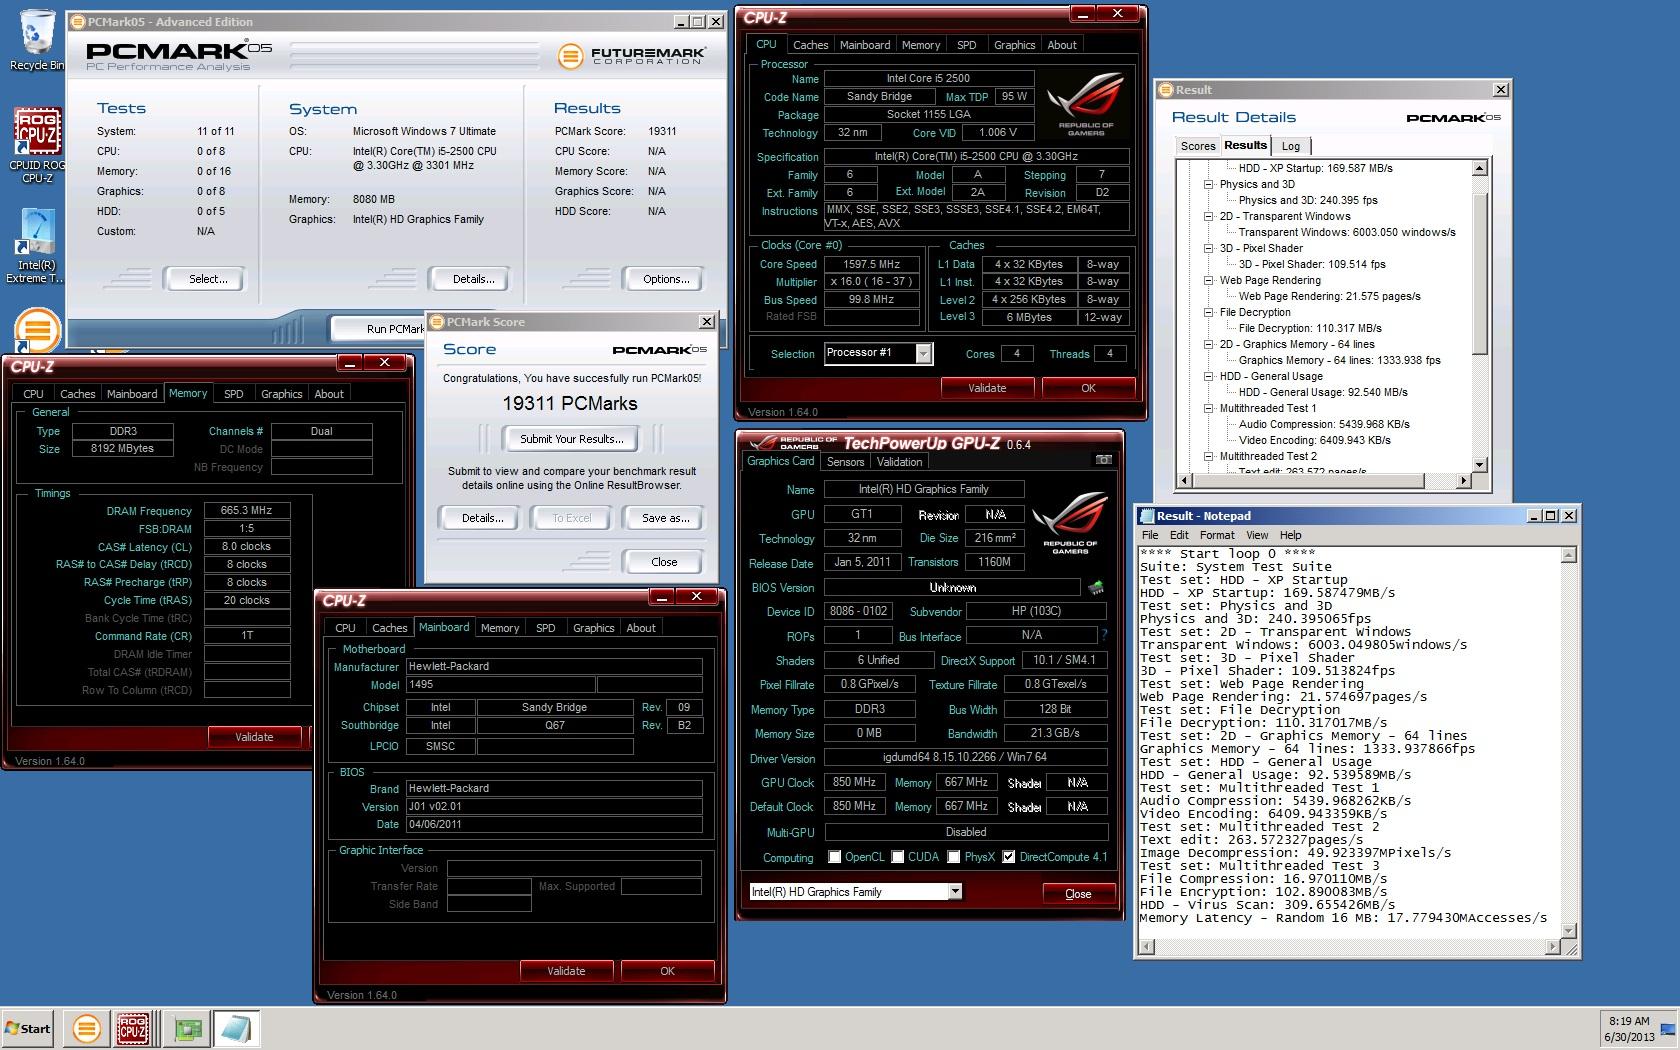Click the Notepad window title icon
This screenshot has height=1050, width=1680.
pos(1146,516)
